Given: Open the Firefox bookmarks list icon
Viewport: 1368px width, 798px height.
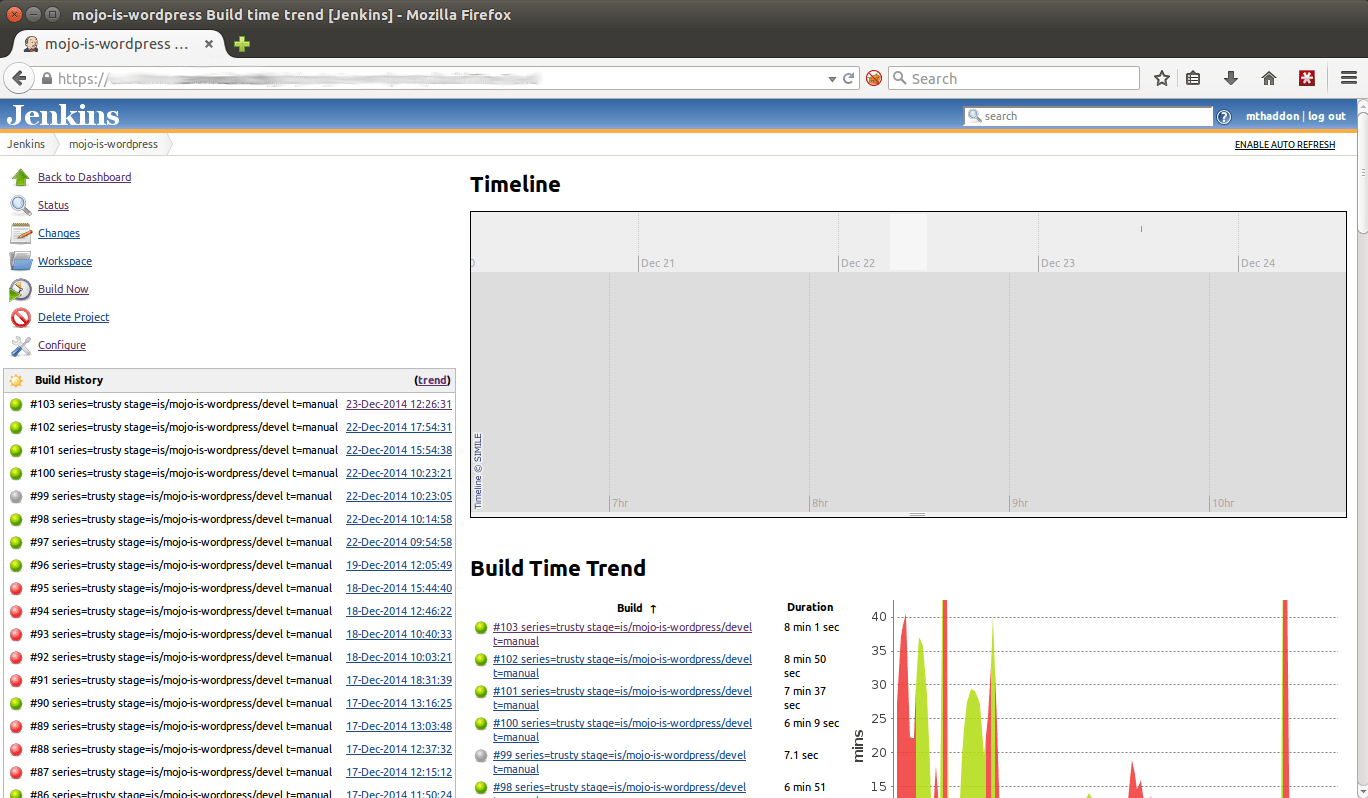Looking at the screenshot, I should [1193, 78].
